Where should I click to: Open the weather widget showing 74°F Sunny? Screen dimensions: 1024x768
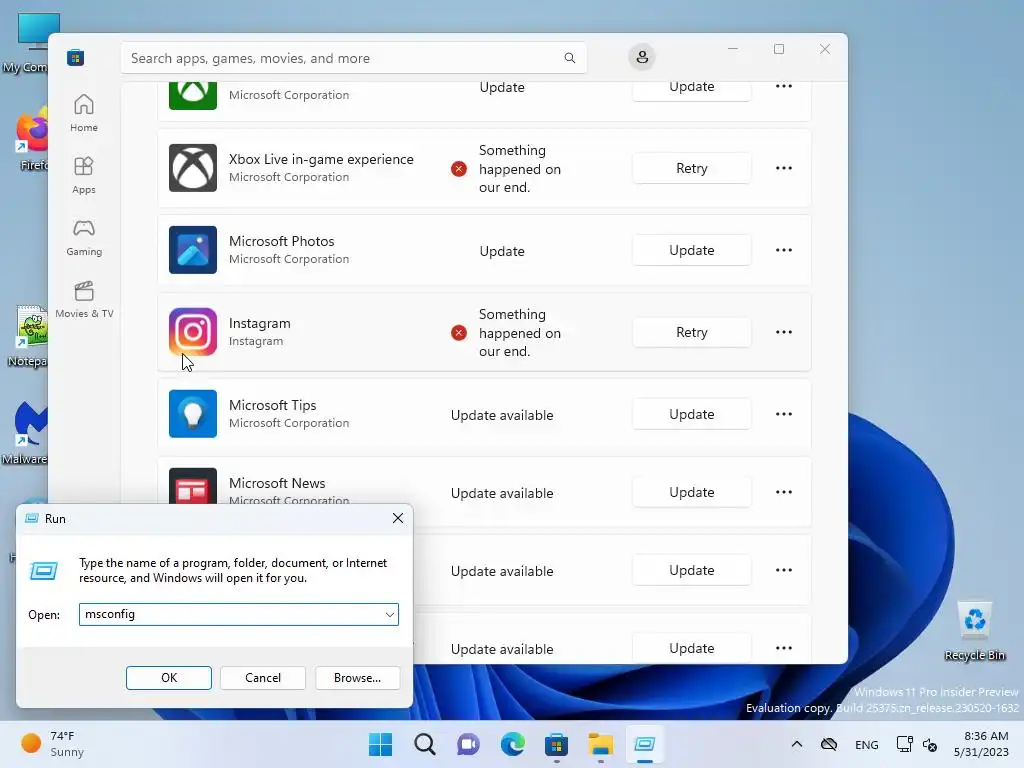[x=54, y=744]
